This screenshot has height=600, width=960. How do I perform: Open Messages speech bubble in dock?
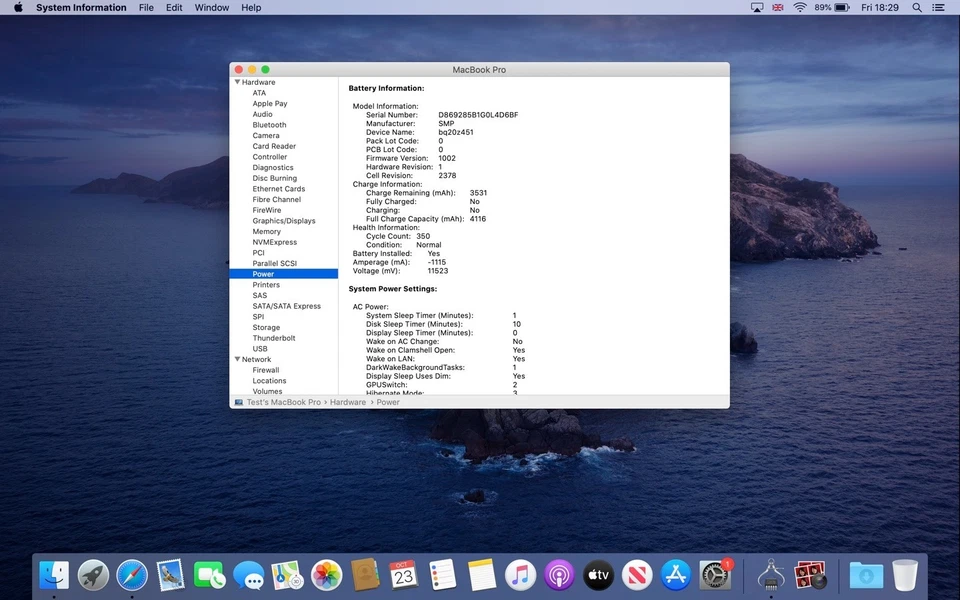[x=249, y=576]
